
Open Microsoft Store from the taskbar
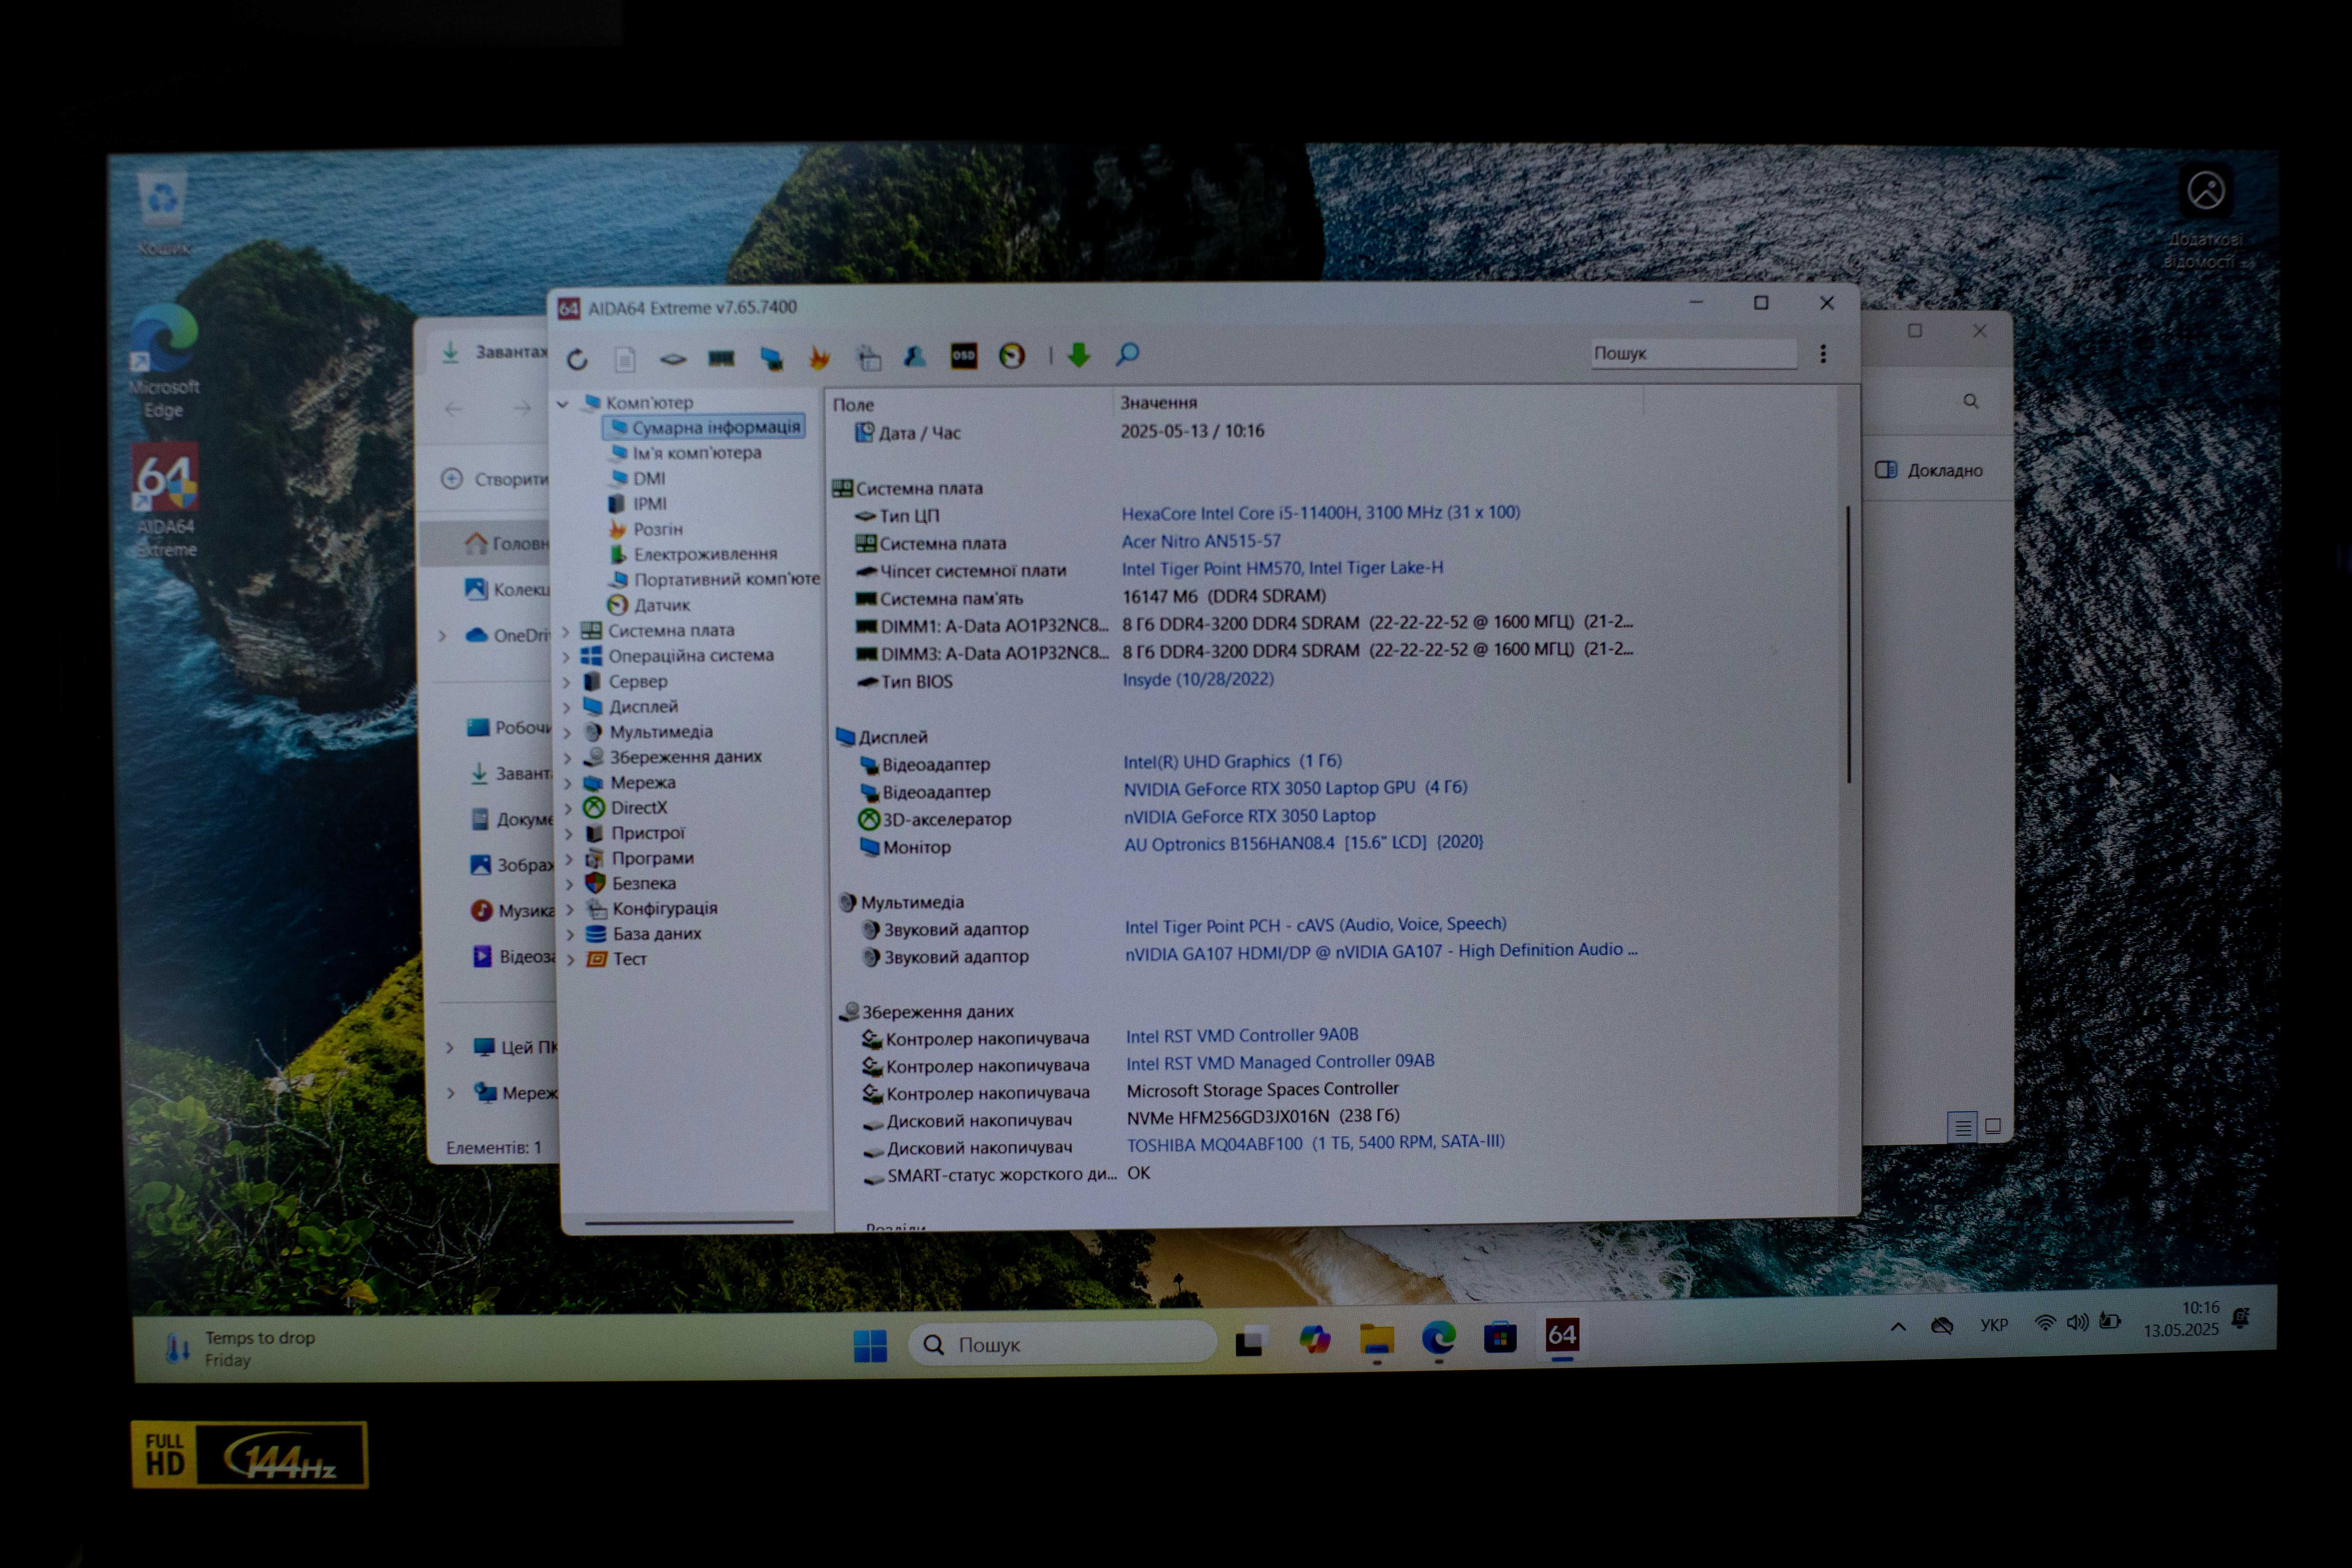[x=1500, y=1337]
